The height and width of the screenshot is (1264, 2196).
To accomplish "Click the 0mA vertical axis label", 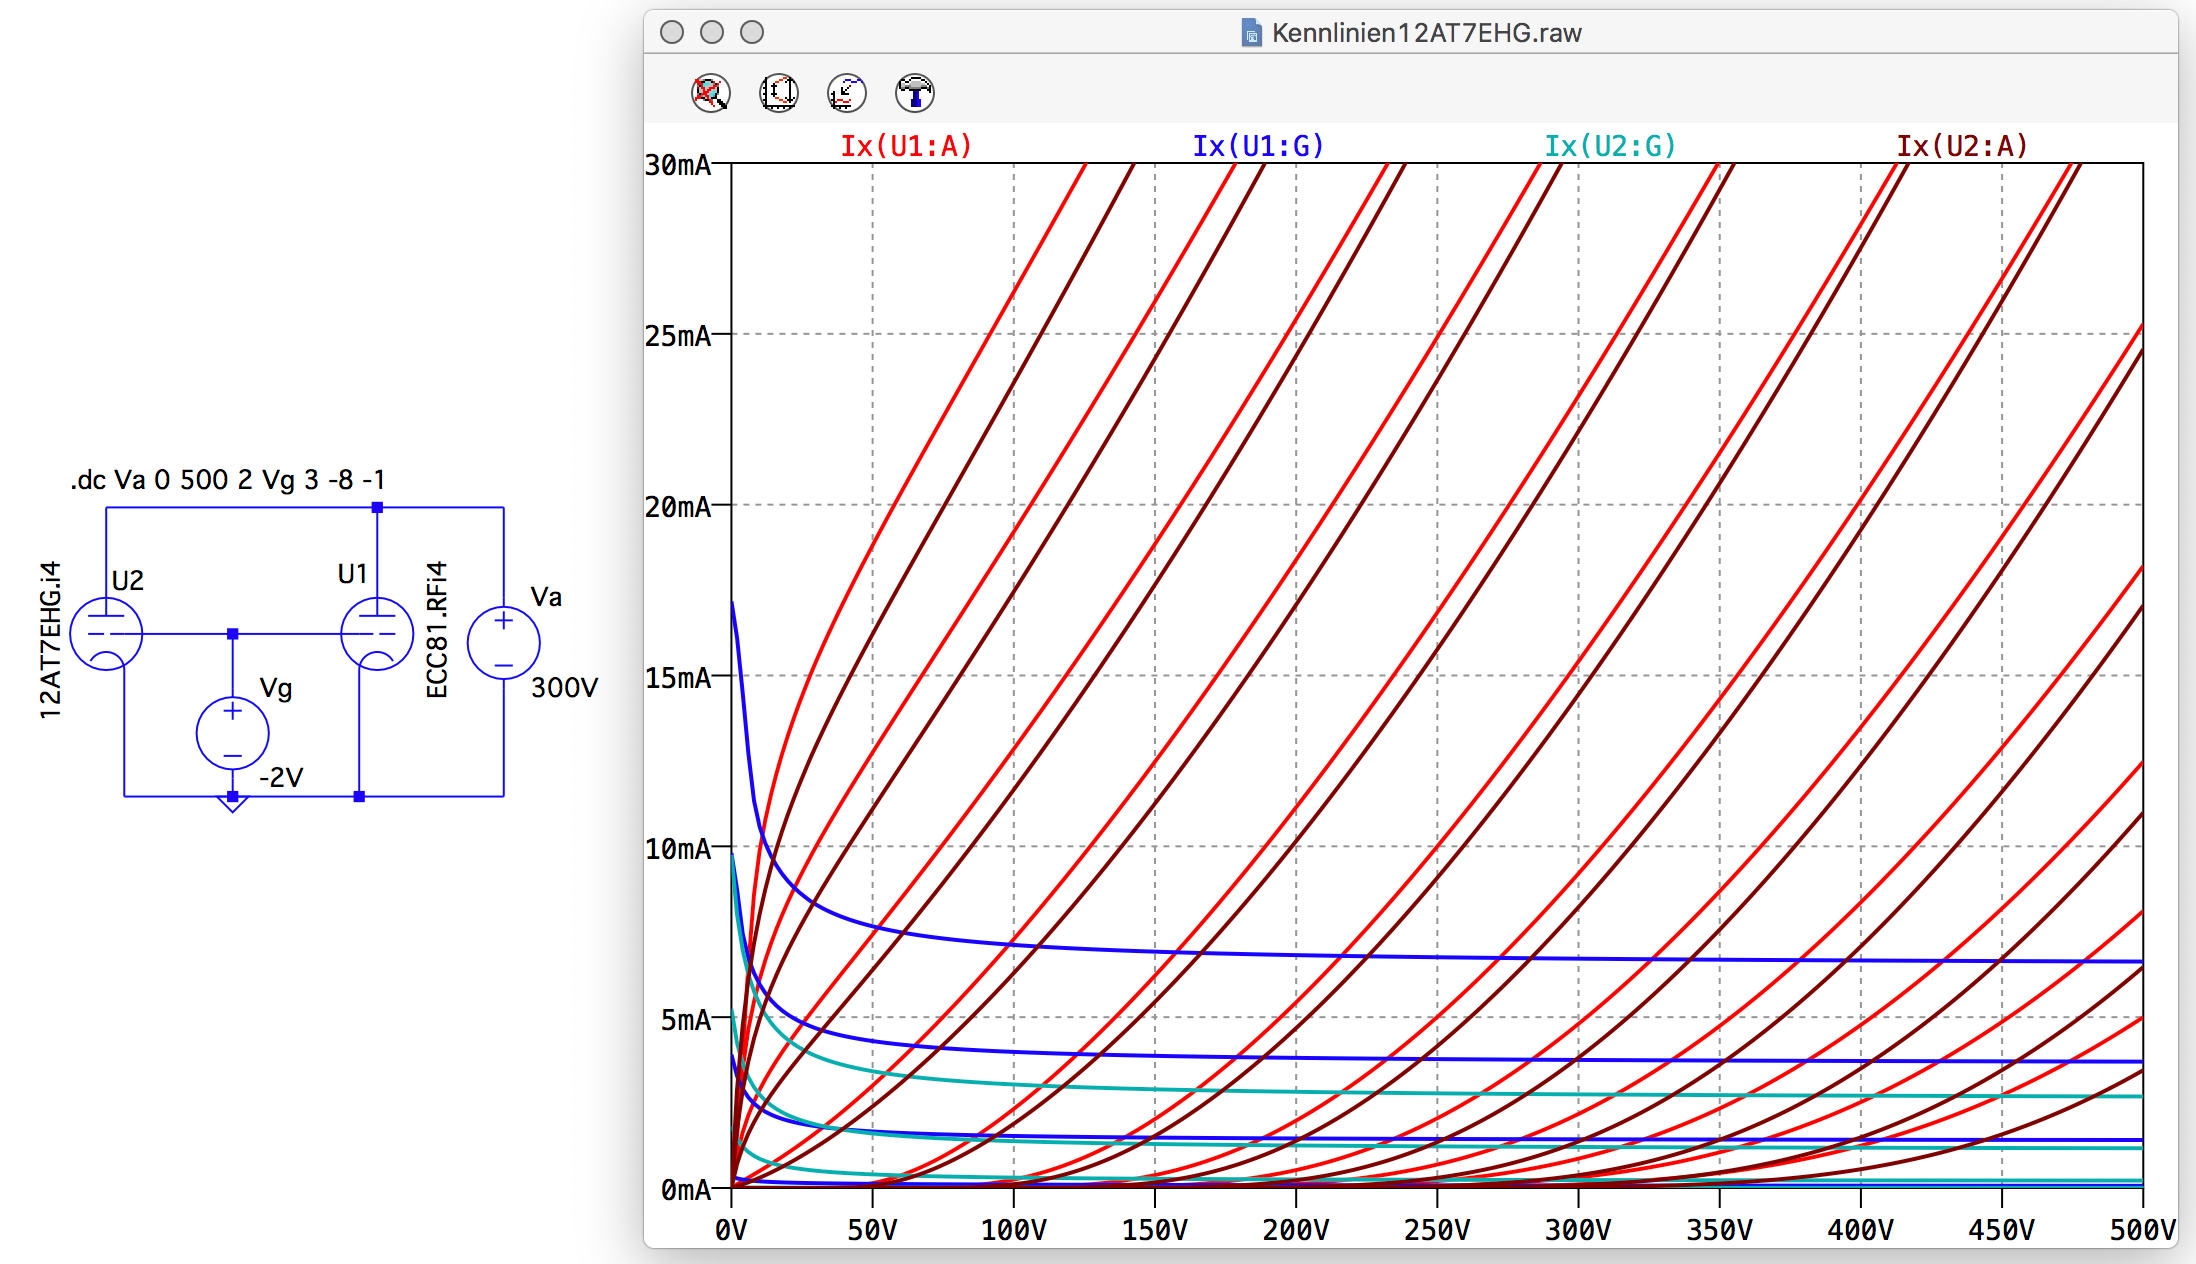I will [x=686, y=1190].
